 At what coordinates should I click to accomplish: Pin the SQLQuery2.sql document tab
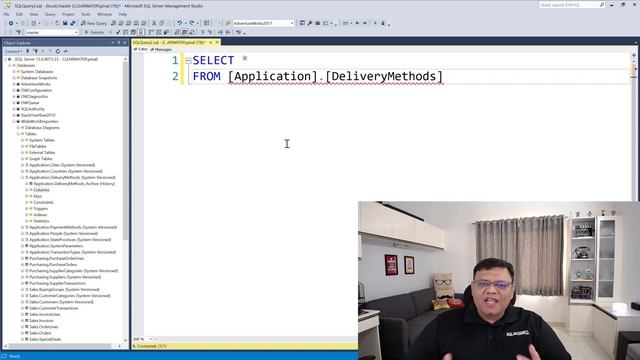click(x=211, y=42)
